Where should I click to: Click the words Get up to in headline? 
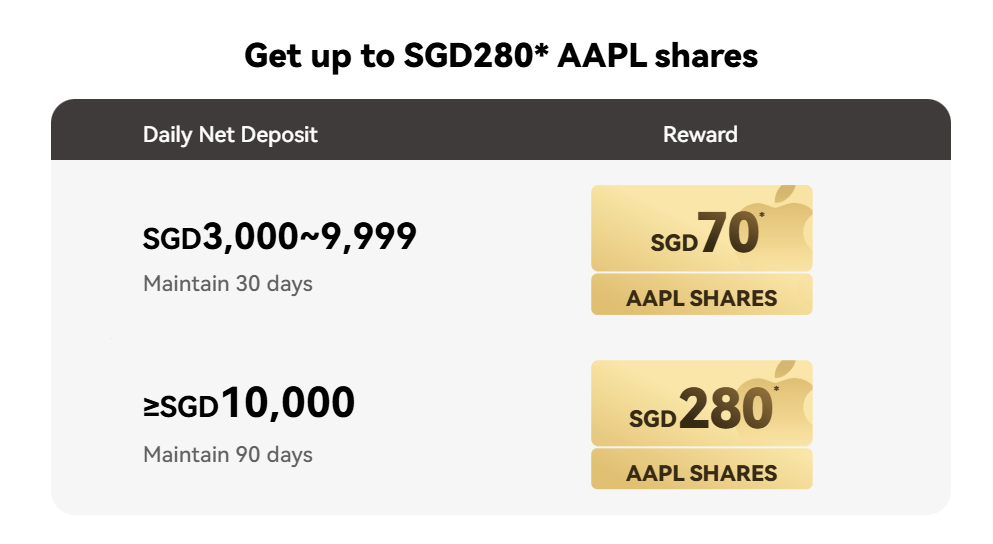coord(319,56)
